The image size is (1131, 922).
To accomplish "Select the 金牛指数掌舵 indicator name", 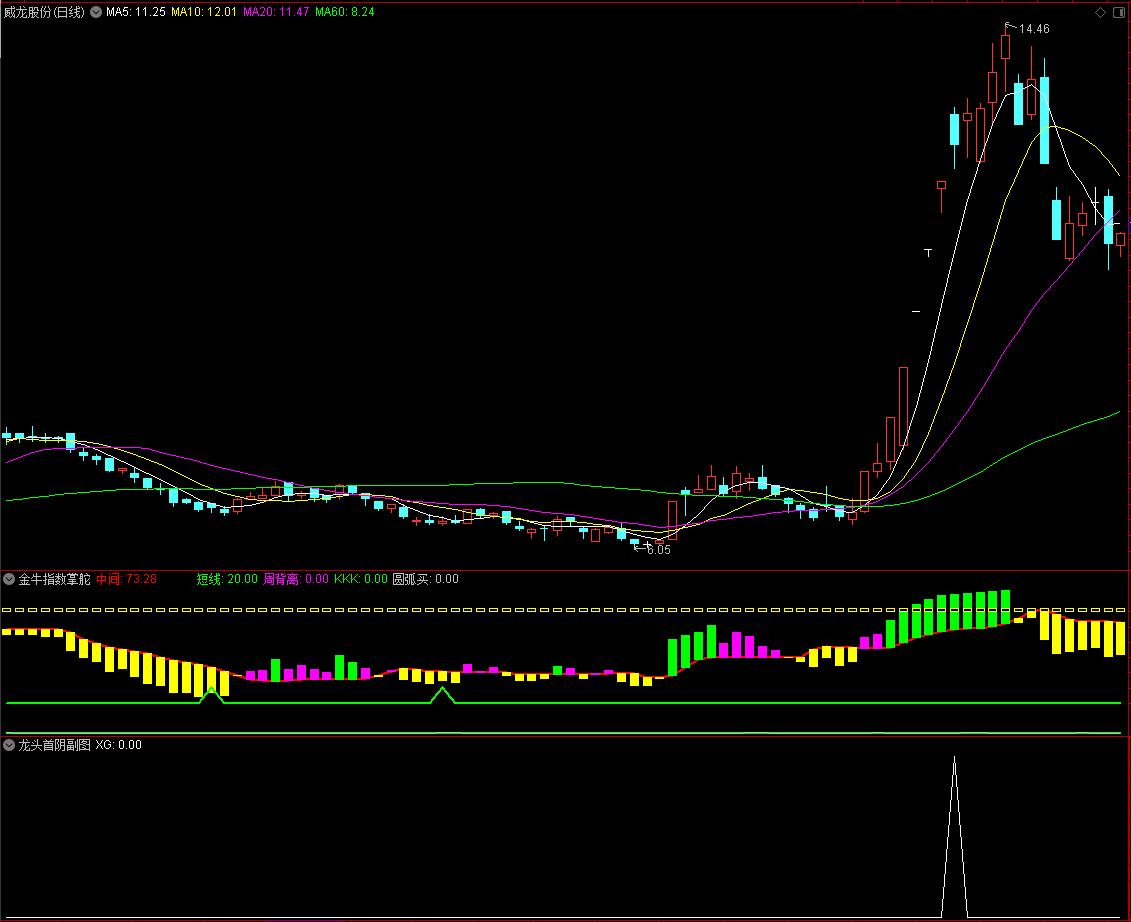I will tap(55, 579).
